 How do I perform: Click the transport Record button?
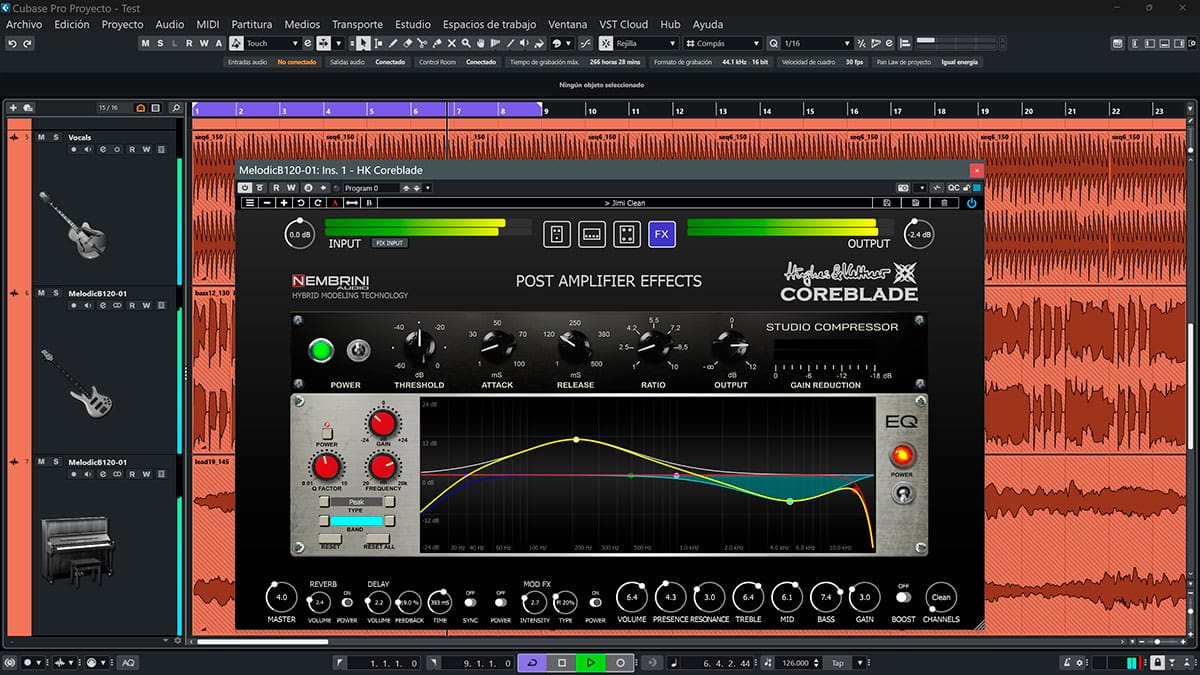(620, 662)
